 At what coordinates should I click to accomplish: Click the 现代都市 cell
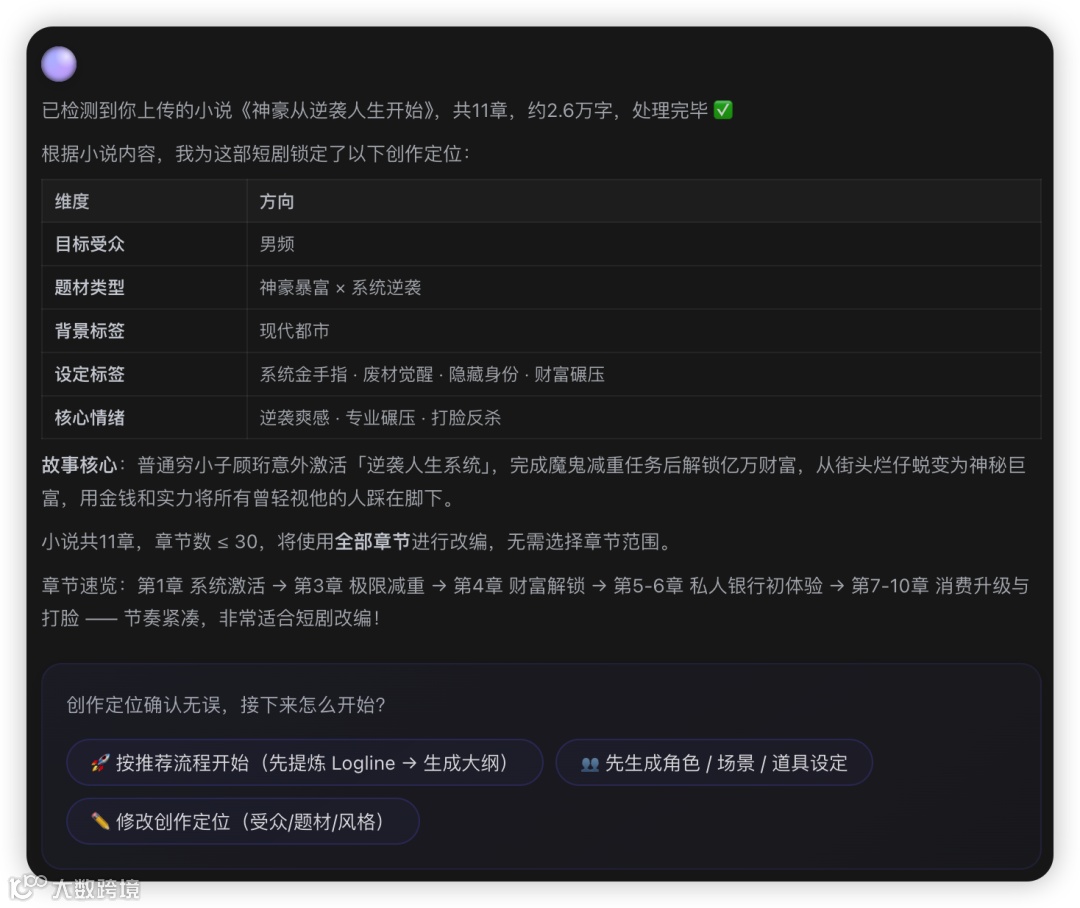coord(643,331)
